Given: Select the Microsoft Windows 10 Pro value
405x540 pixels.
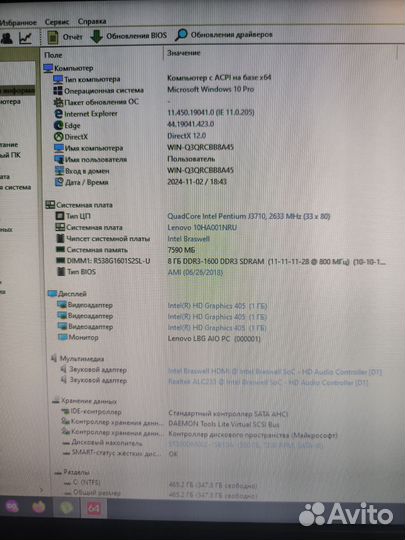Looking at the screenshot, I should (211, 89).
